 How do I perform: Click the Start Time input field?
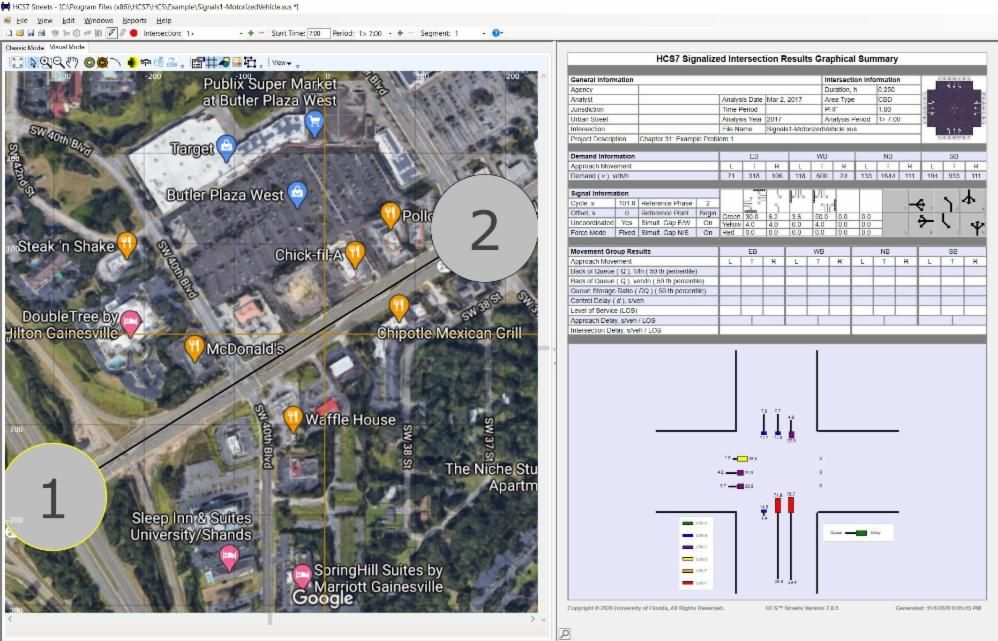coord(318,33)
